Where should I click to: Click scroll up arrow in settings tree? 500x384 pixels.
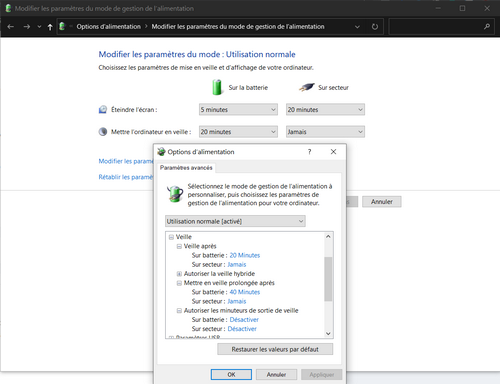328,236
